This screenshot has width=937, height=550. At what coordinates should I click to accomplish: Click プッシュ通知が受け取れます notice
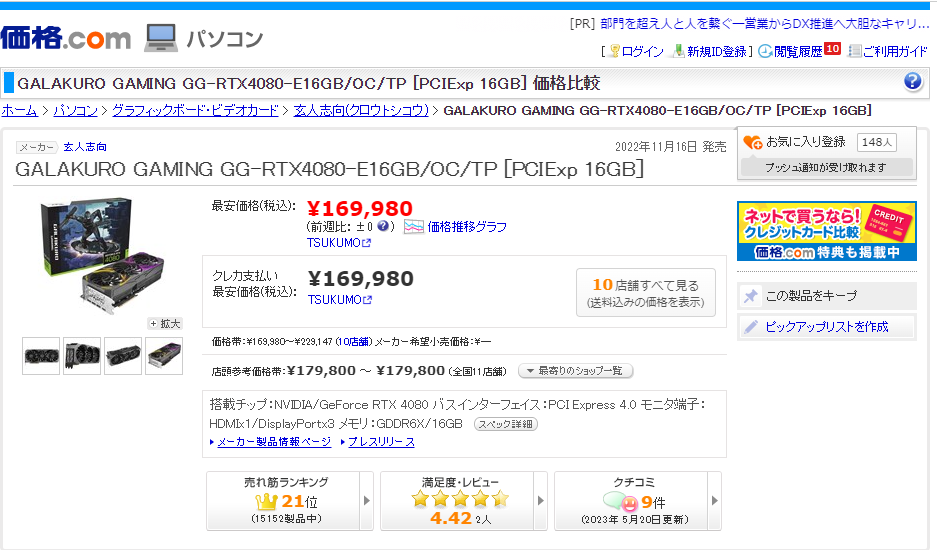pyautogui.click(x=826, y=167)
